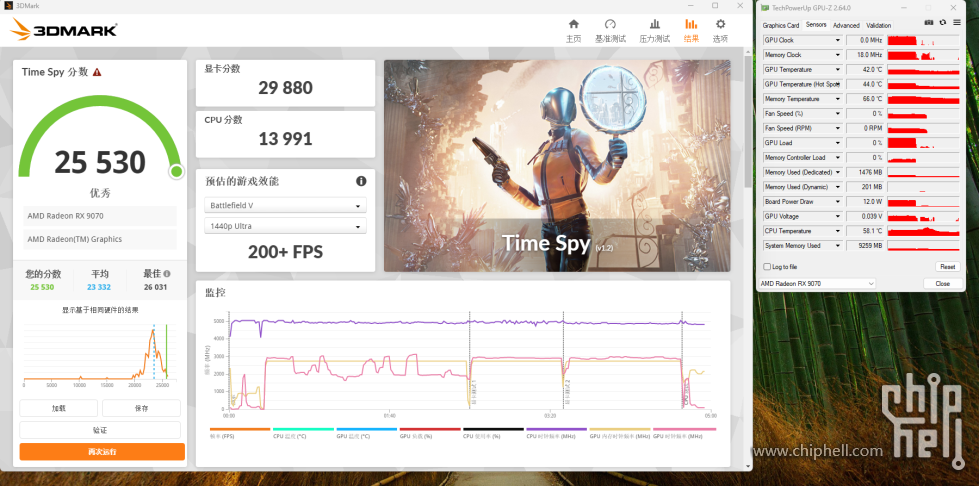Toggle the GPU temperature (°C) legend series

click(367, 432)
